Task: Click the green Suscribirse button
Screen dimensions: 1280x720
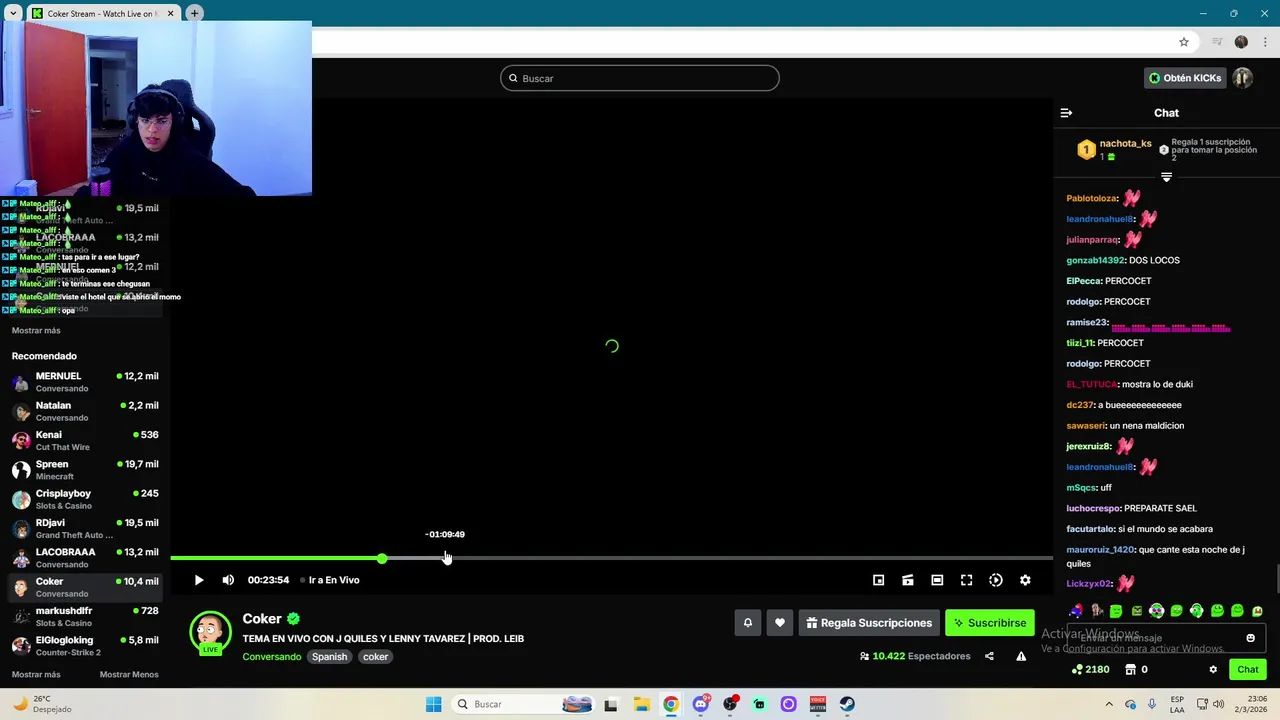Action: [990, 623]
